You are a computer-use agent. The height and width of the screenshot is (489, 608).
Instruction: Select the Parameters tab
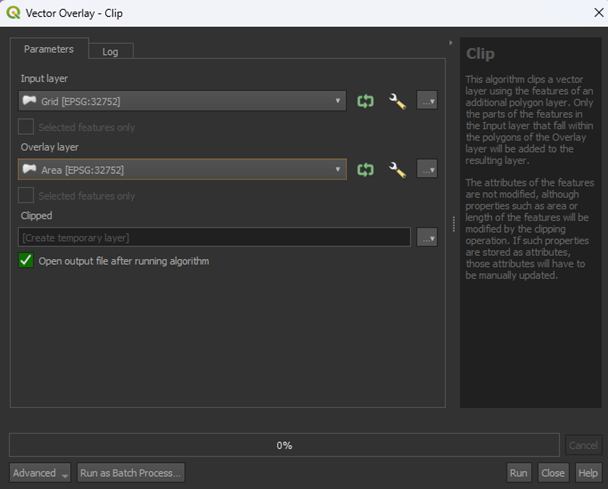(x=49, y=49)
